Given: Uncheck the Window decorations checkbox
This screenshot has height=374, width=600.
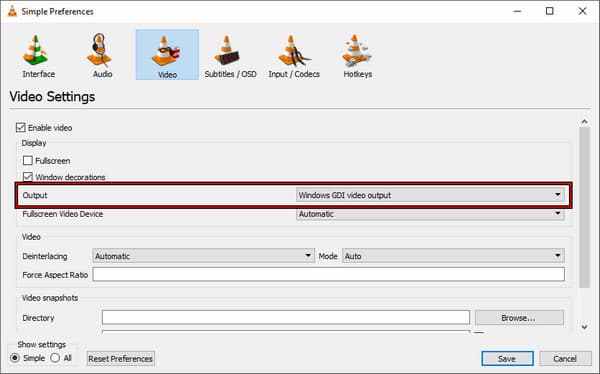Looking at the screenshot, I should coord(28,177).
